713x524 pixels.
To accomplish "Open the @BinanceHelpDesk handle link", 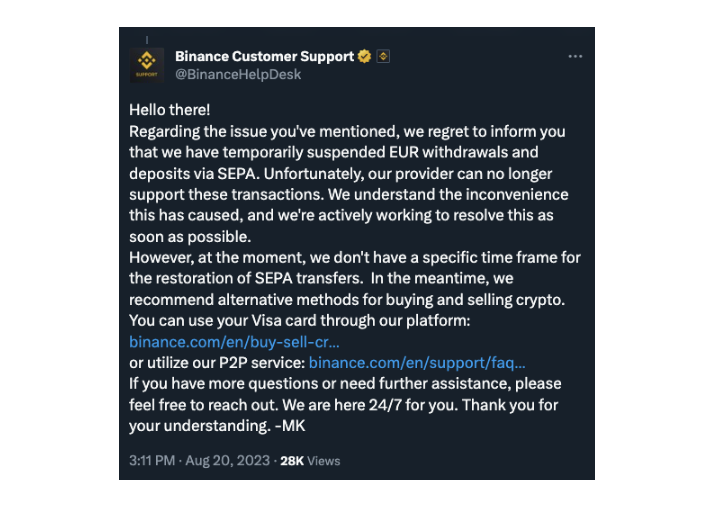I will click(238, 74).
